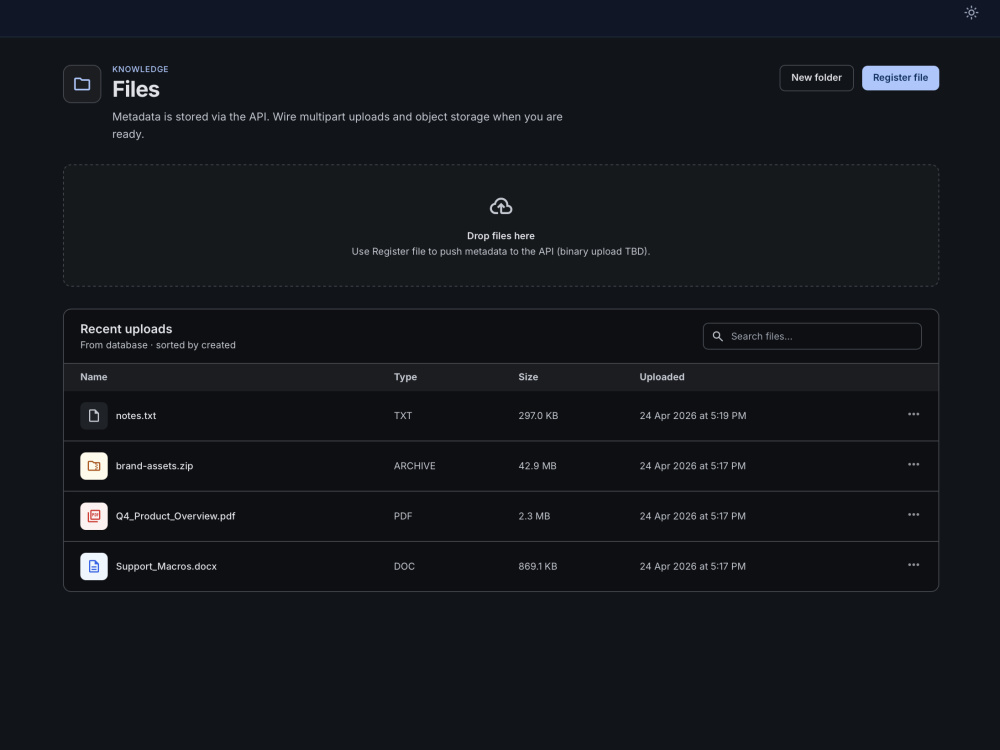Select the notes.txt file name

[136, 416]
